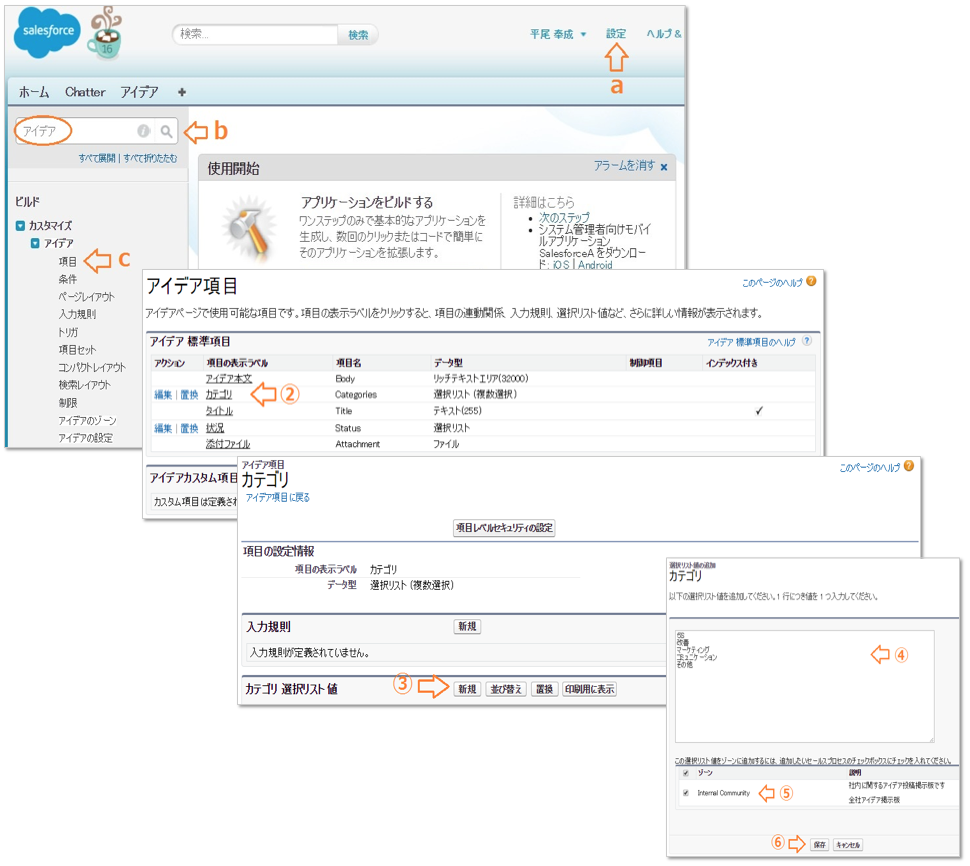Click the アイデア項目に戻る link

point(277,497)
